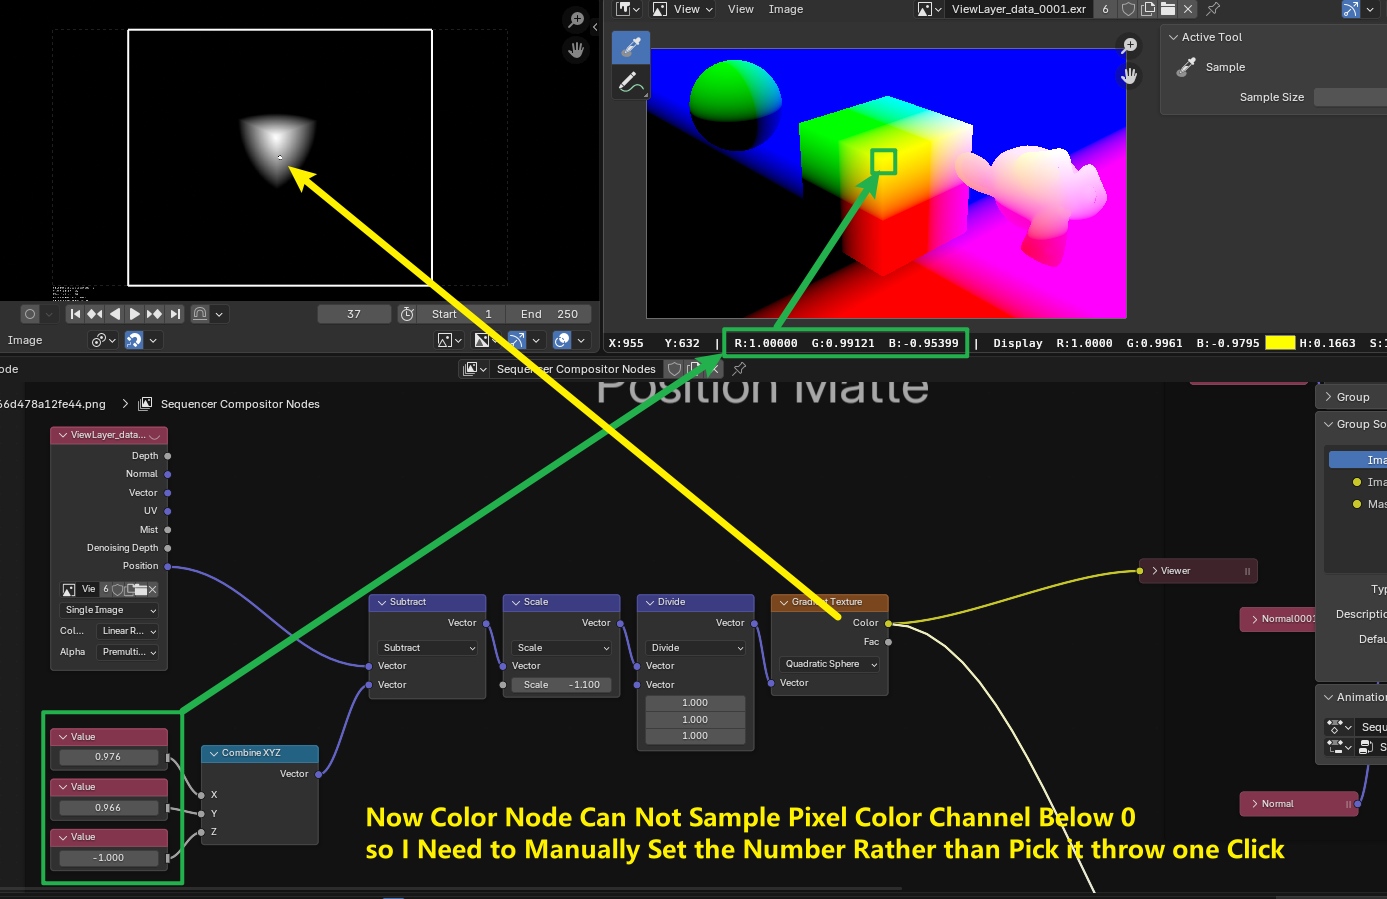Open the Single Image source dropdown
Screen dimensions: 1387x899
pos(110,610)
